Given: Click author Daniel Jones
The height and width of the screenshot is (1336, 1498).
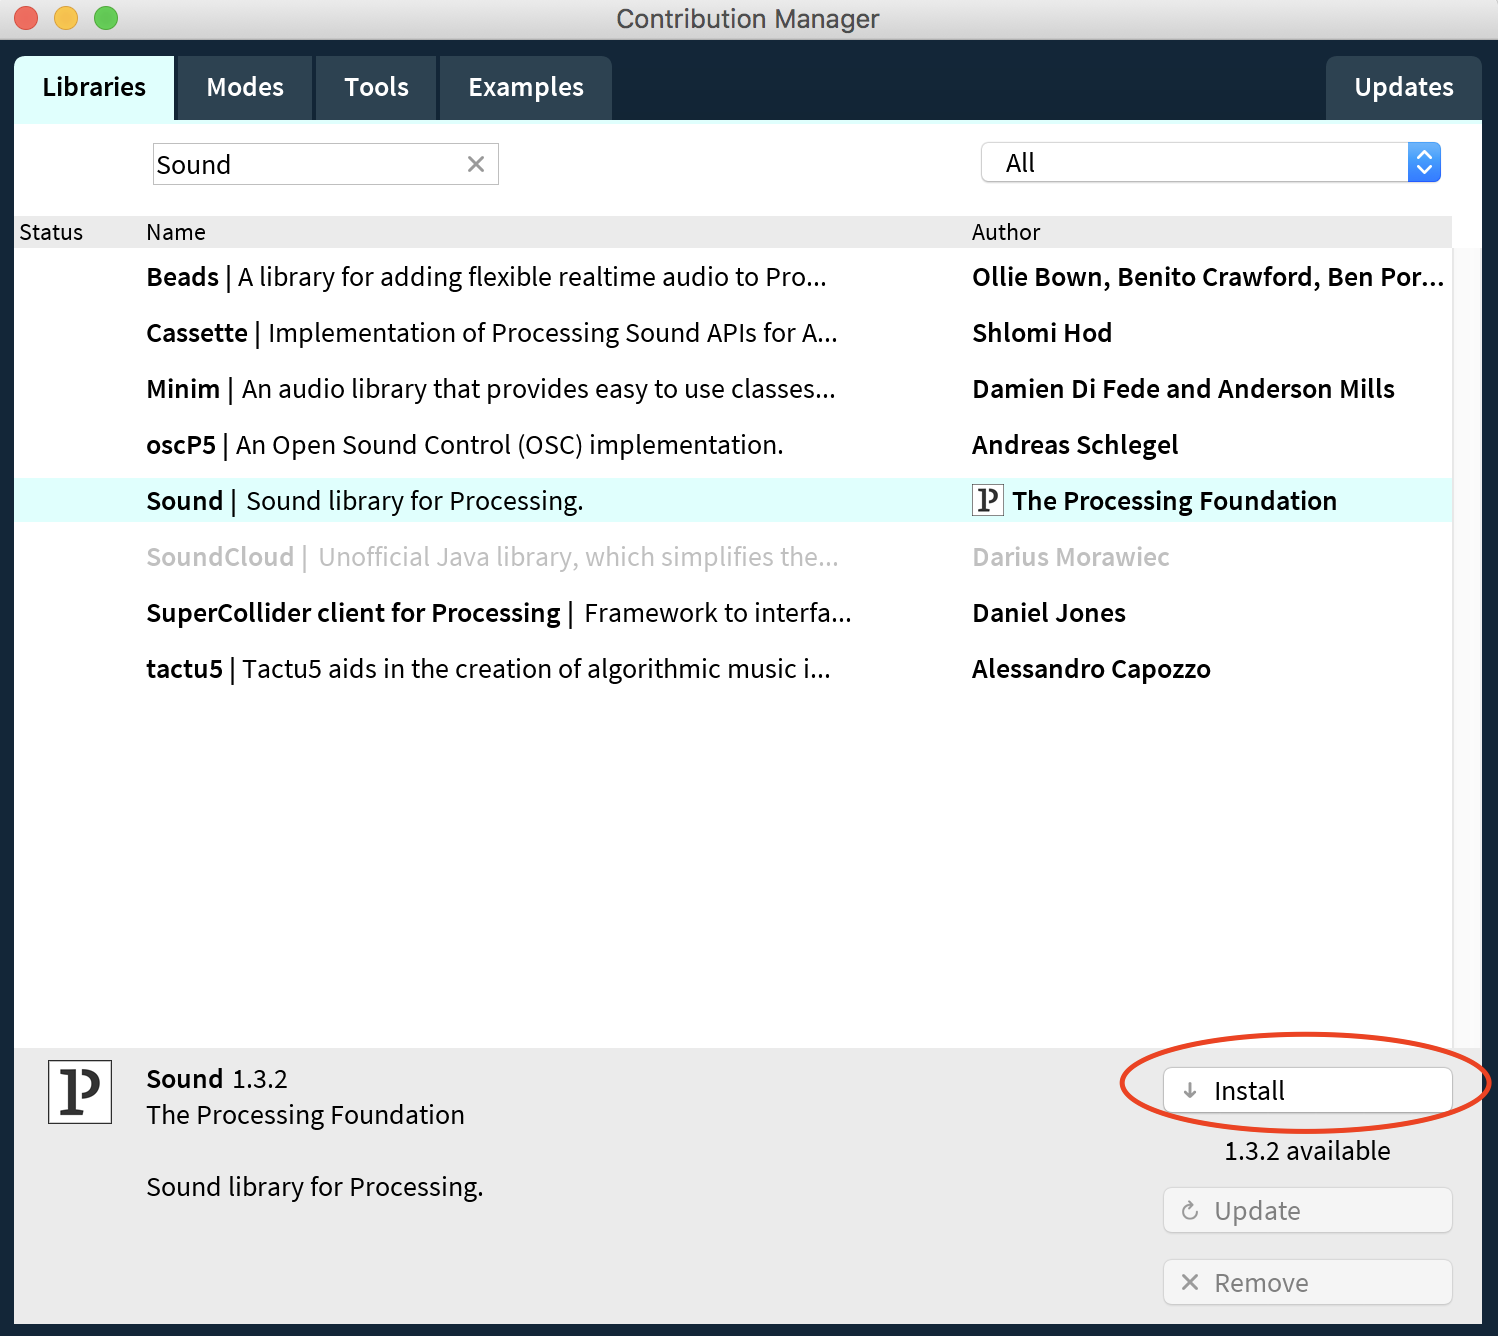Looking at the screenshot, I should (x=1049, y=613).
